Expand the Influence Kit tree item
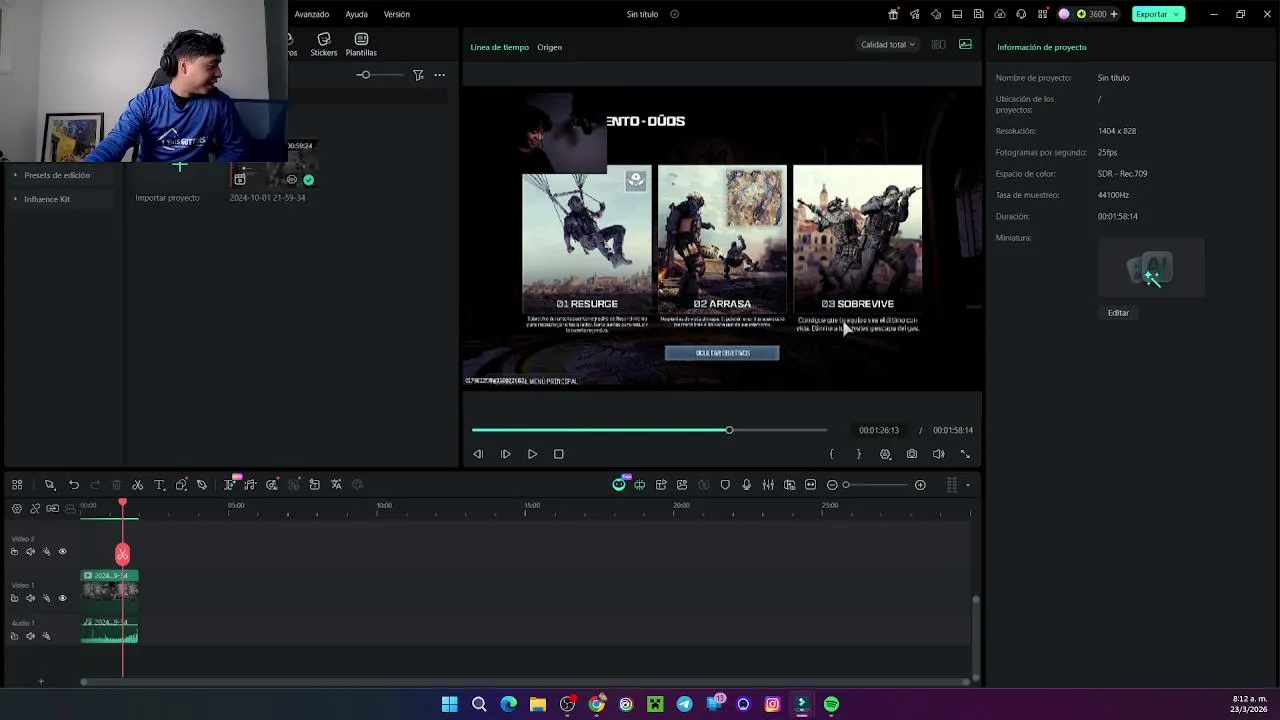The height and width of the screenshot is (720, 1280). (x=15, y=199)
